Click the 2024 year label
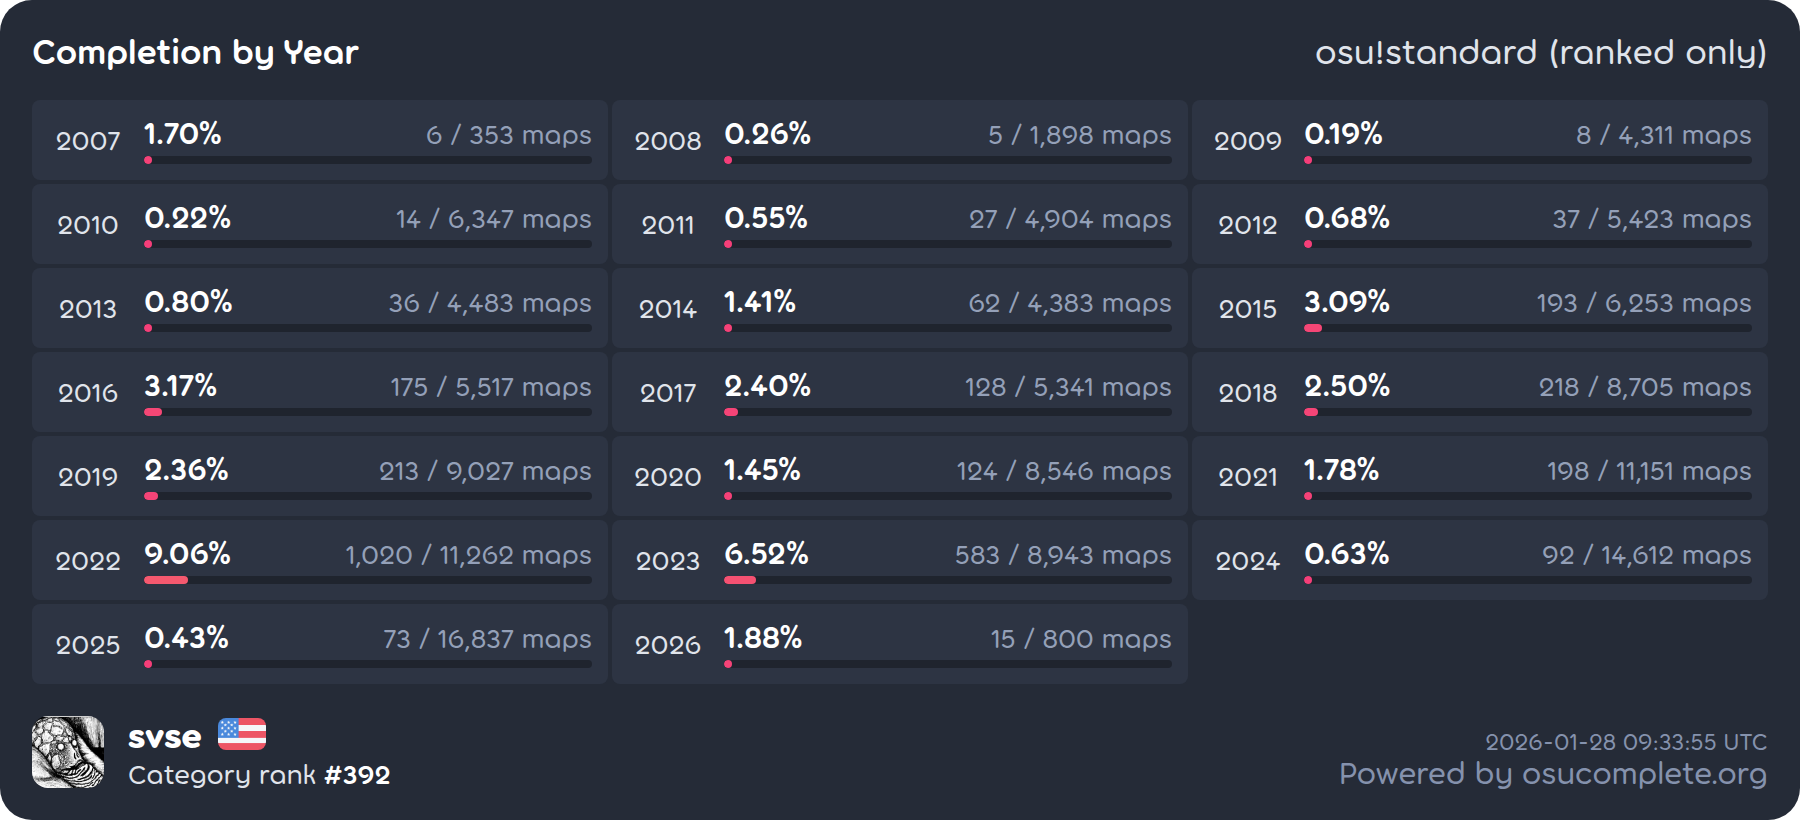 coord(1248,561)
